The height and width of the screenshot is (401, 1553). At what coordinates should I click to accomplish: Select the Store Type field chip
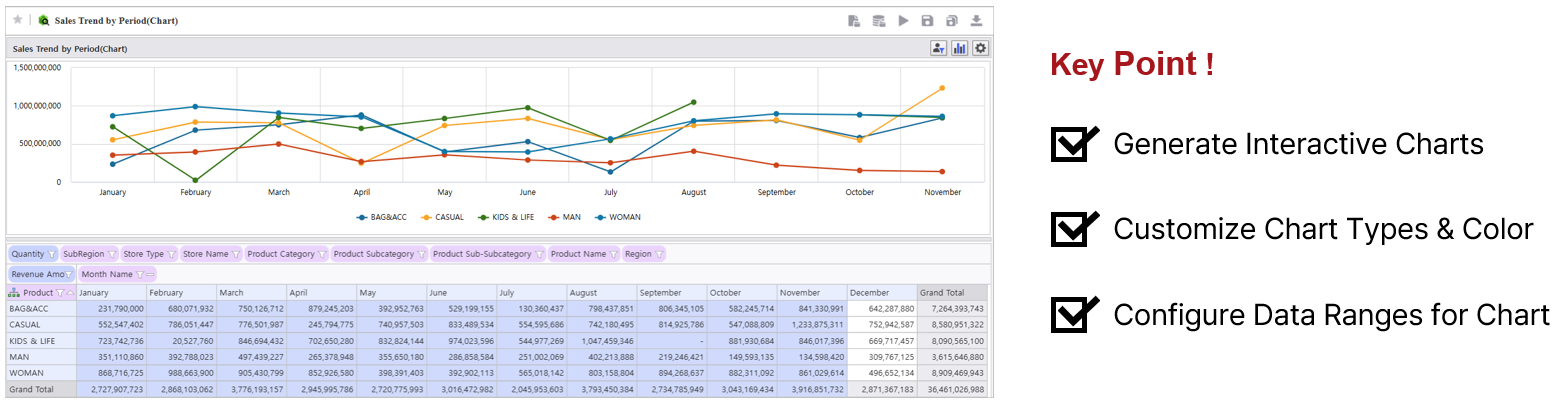pos(142,254)
